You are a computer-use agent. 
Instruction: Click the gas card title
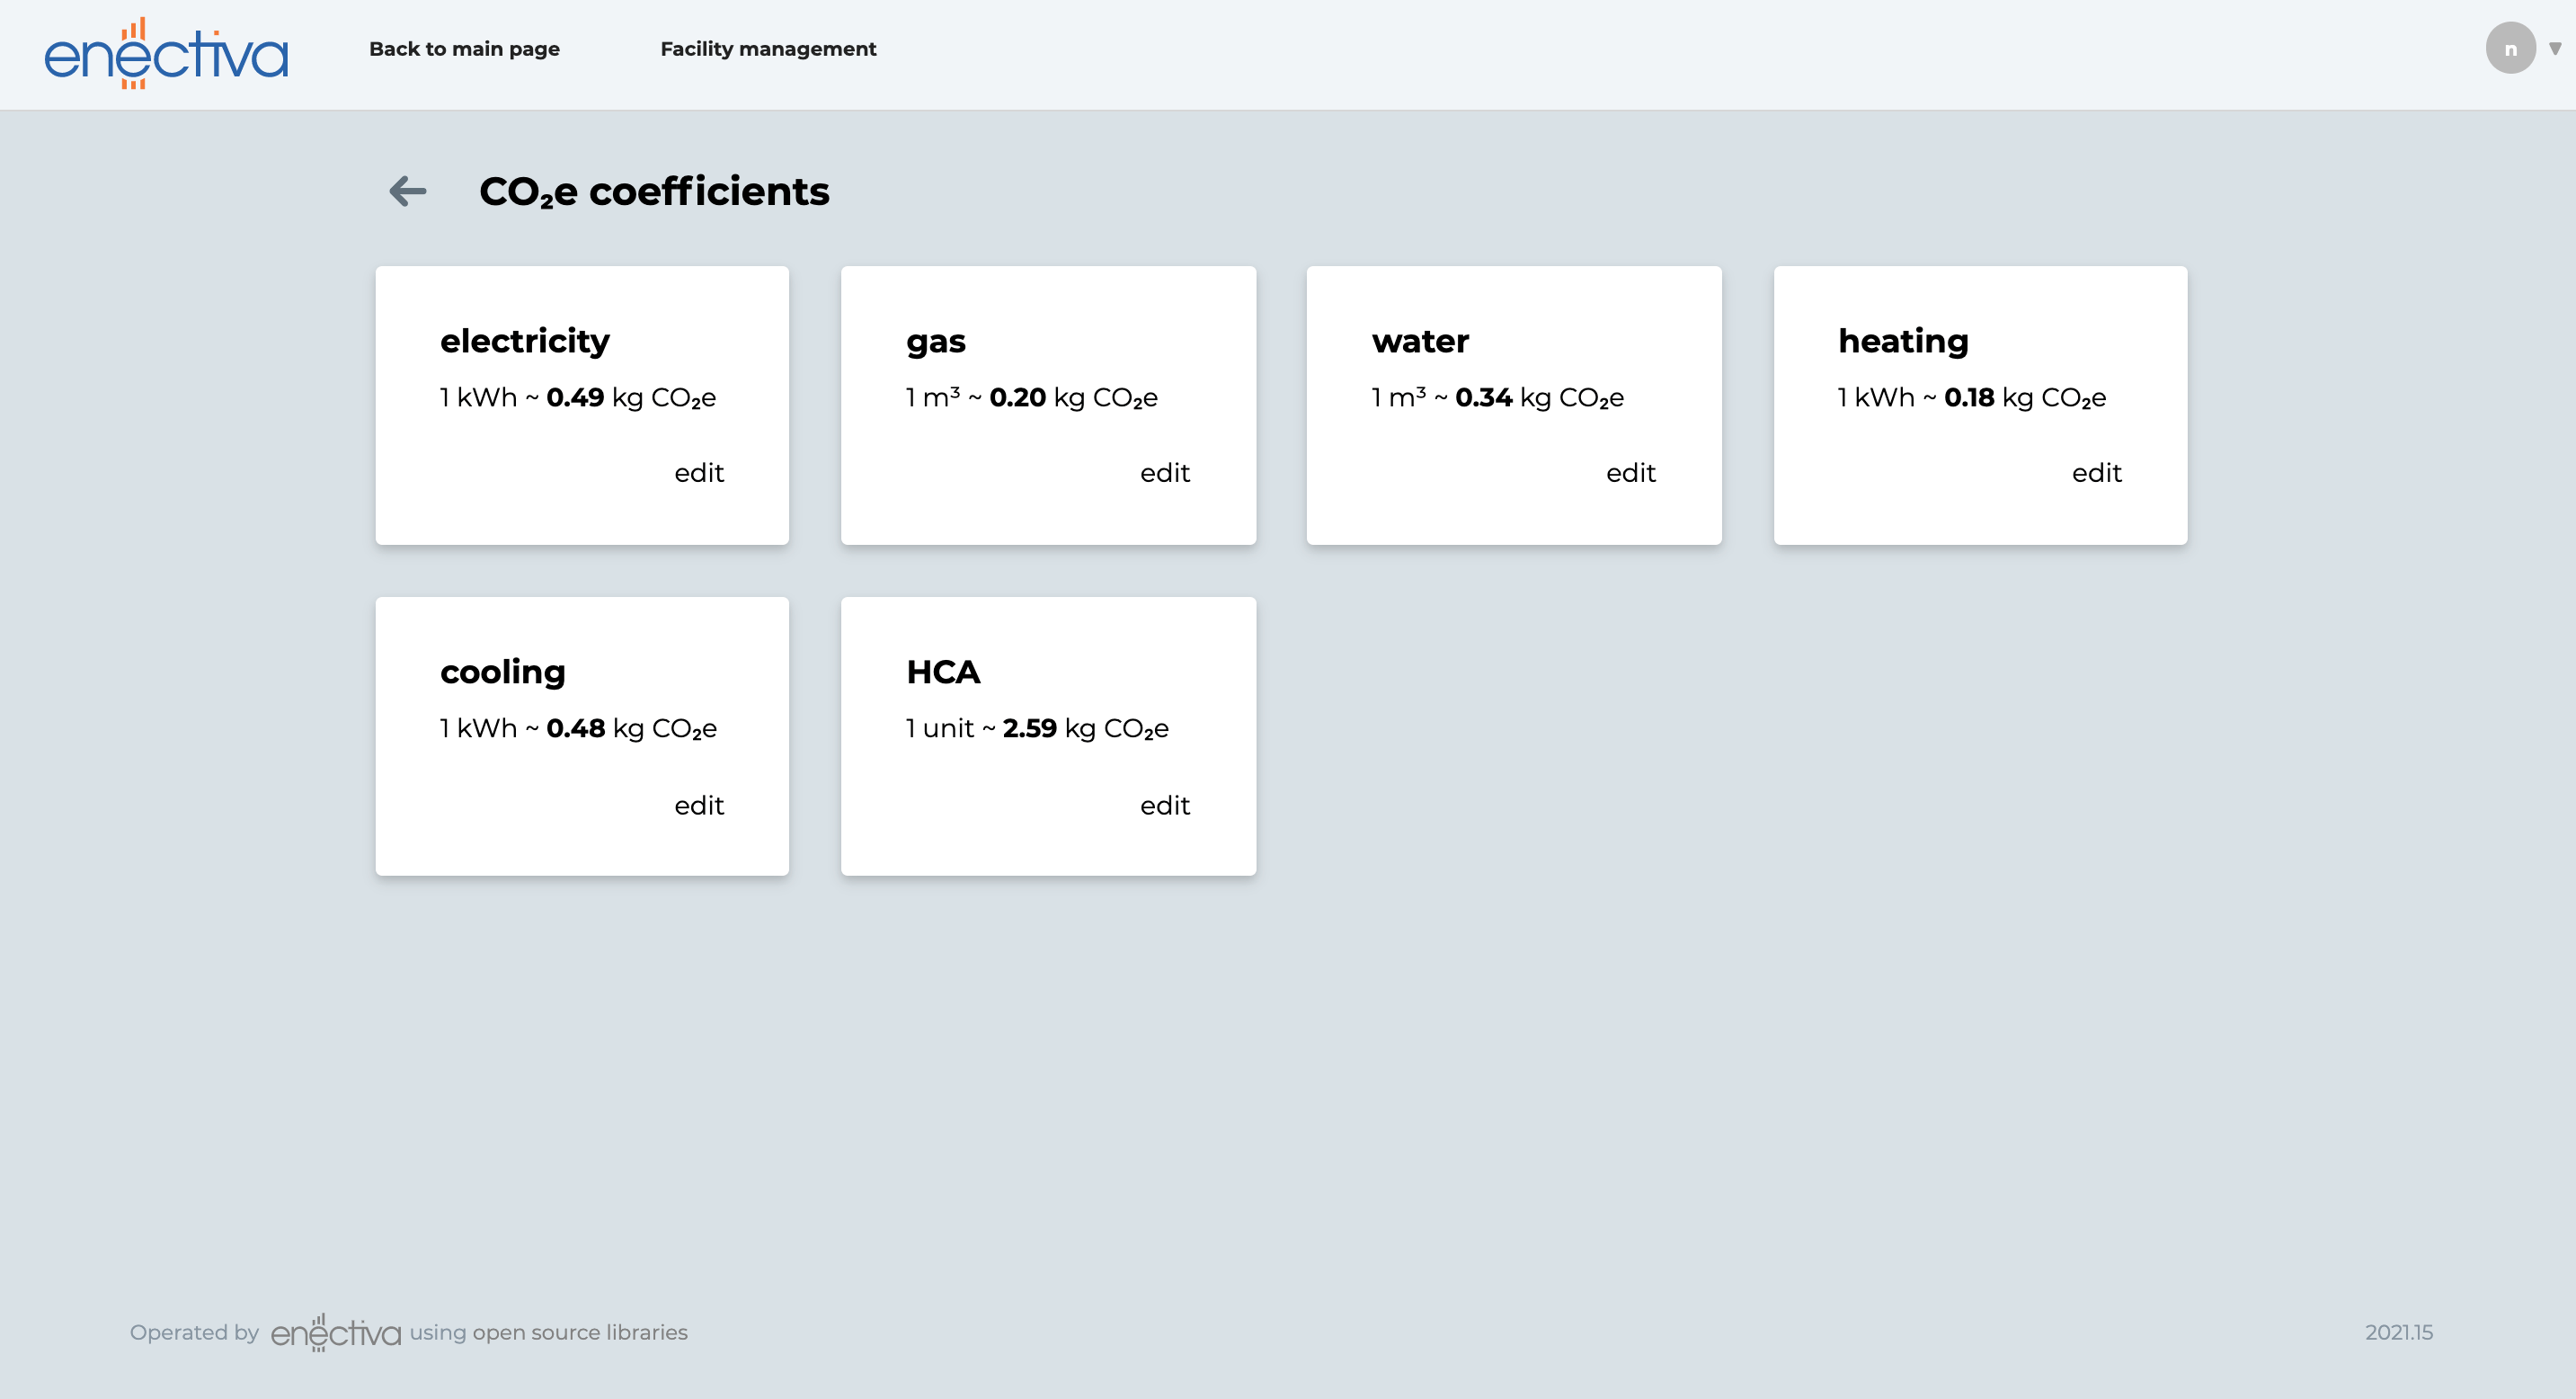pyautogui.click(x=935, y=341)
